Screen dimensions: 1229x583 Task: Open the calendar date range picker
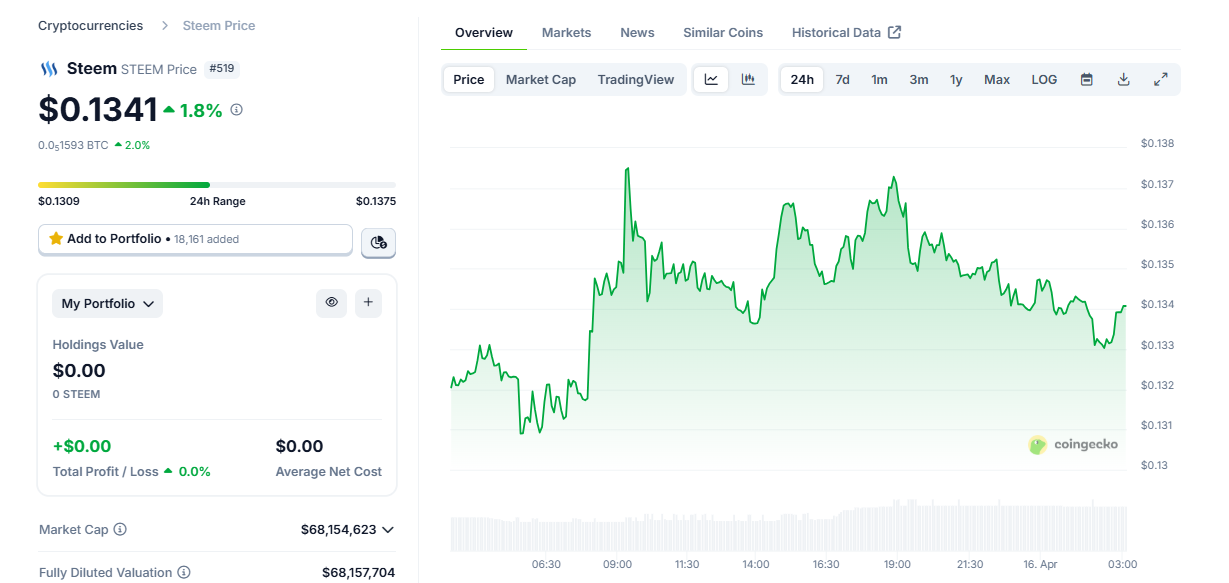coord(1086,80)
